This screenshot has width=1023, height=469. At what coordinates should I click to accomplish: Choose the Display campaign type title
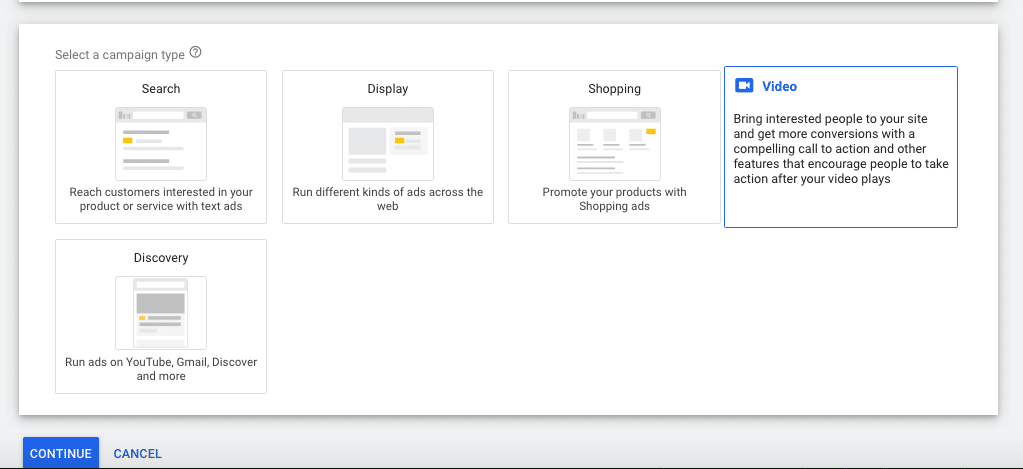coord(388,89)
